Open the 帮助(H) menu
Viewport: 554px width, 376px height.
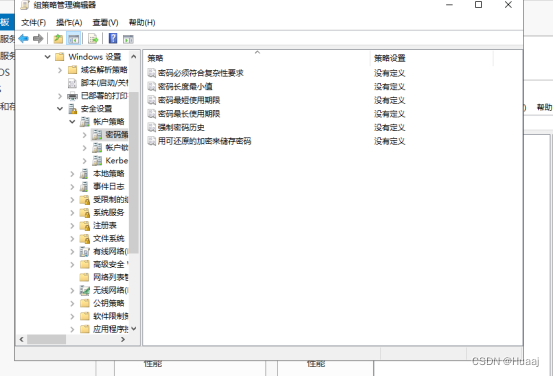(142, 23)
